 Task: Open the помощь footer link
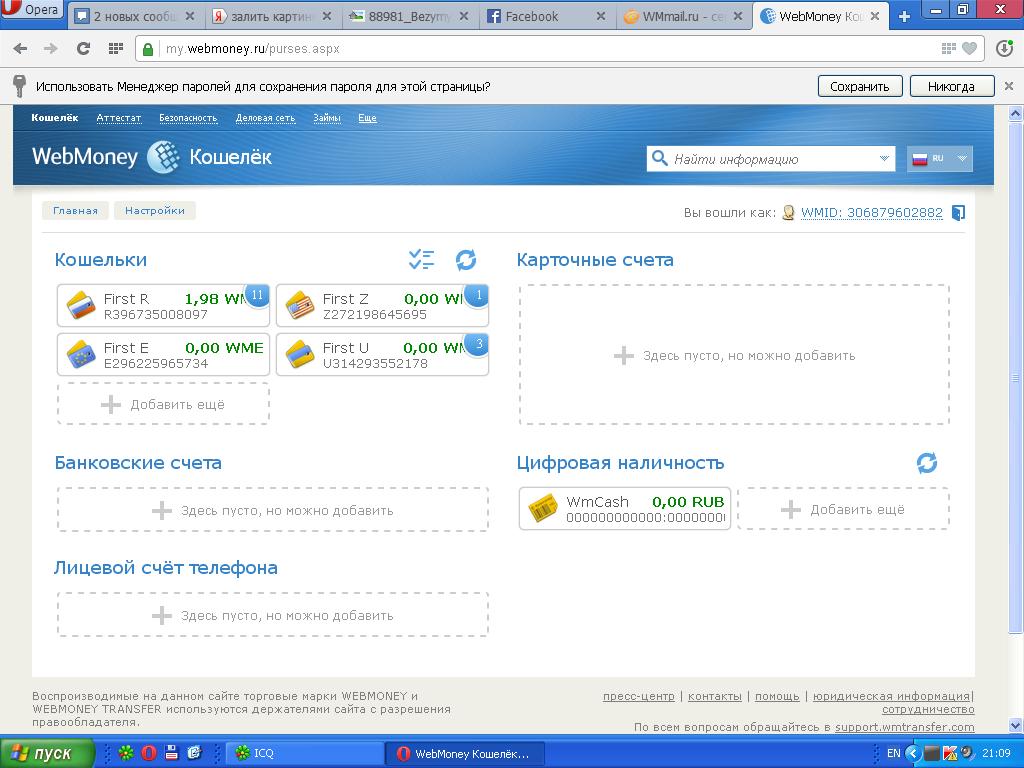tap(777, 696)
